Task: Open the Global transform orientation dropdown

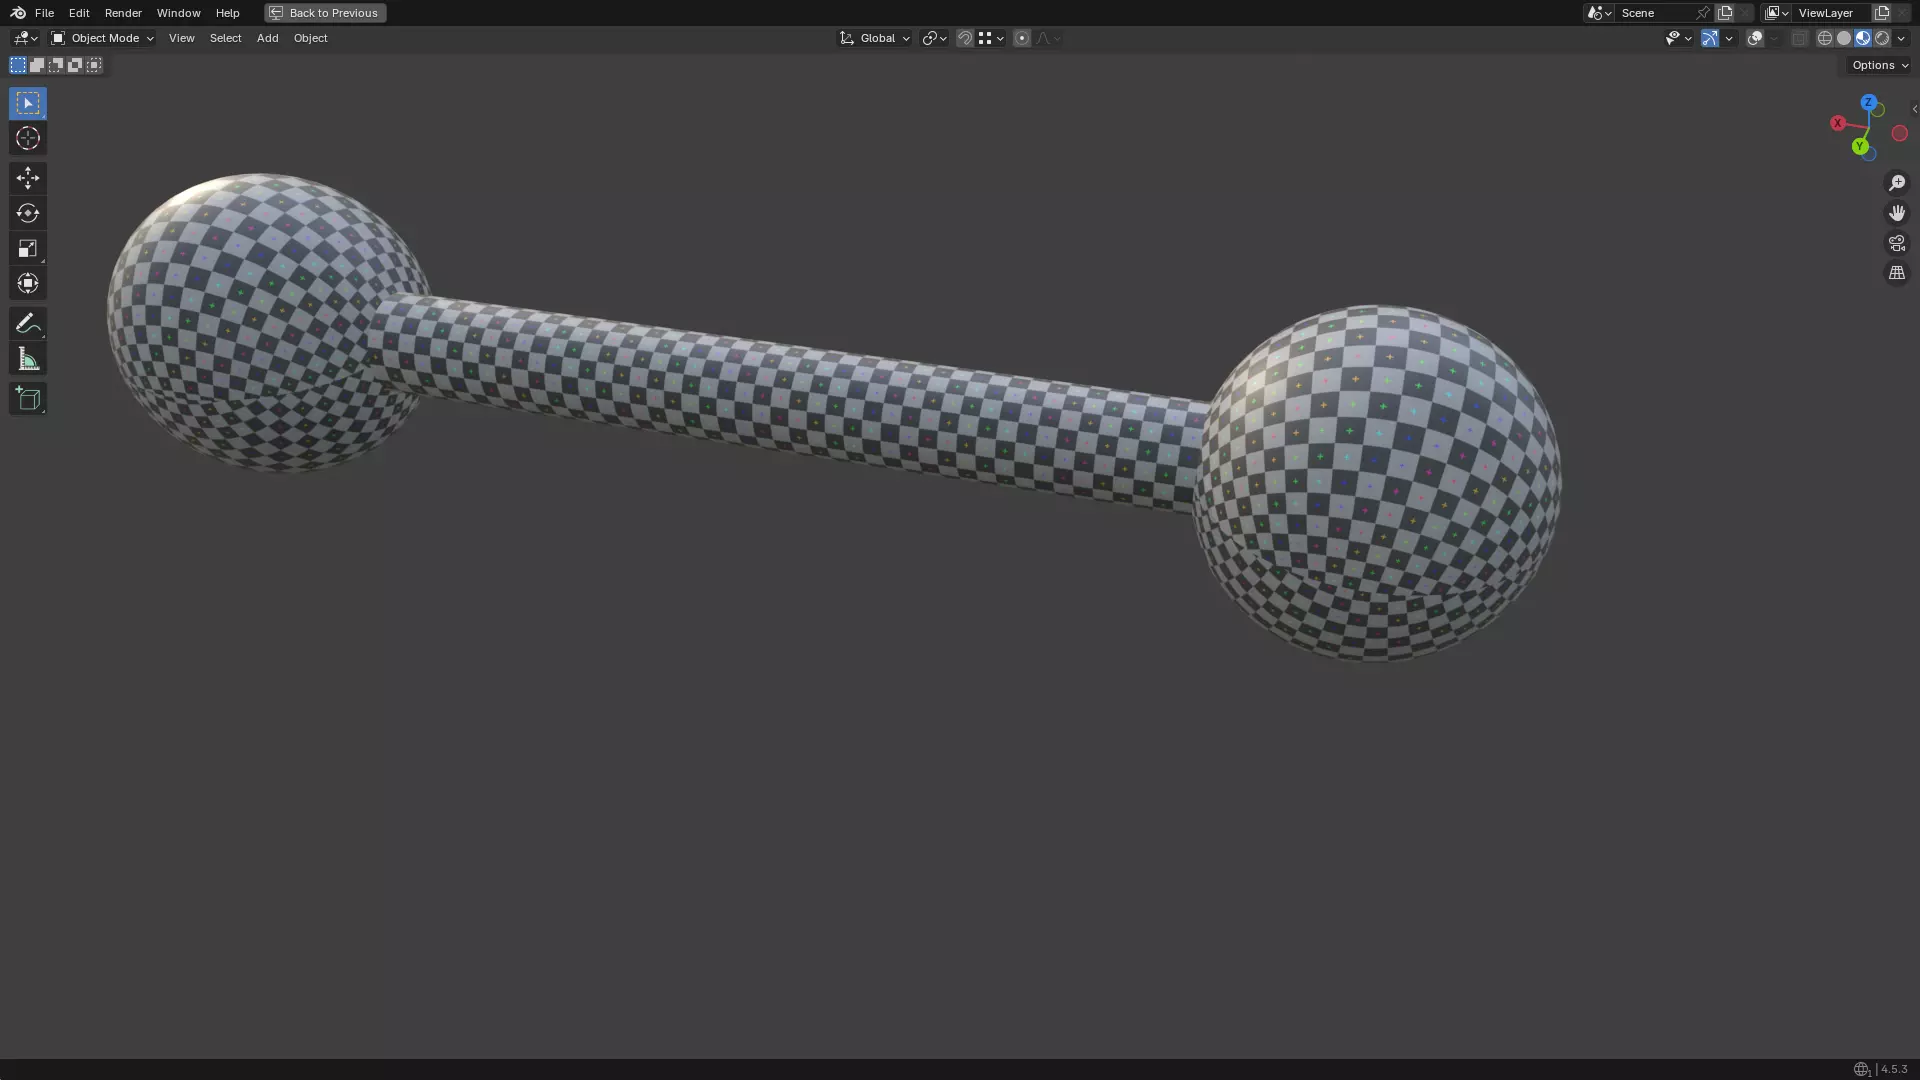Action: click(875, 38)
